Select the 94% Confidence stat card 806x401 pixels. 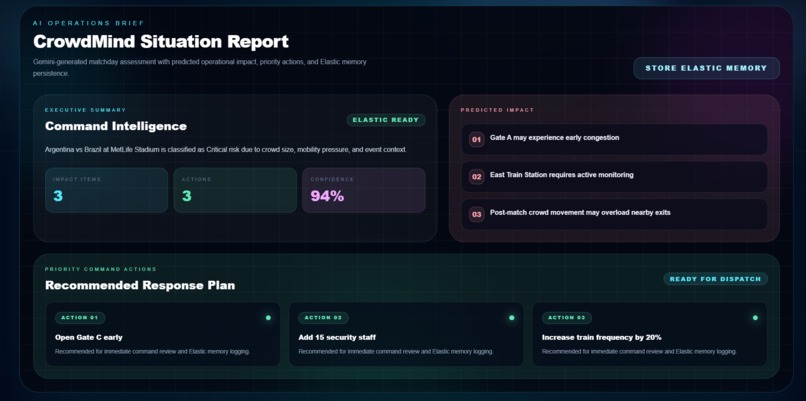coord(363,190)
